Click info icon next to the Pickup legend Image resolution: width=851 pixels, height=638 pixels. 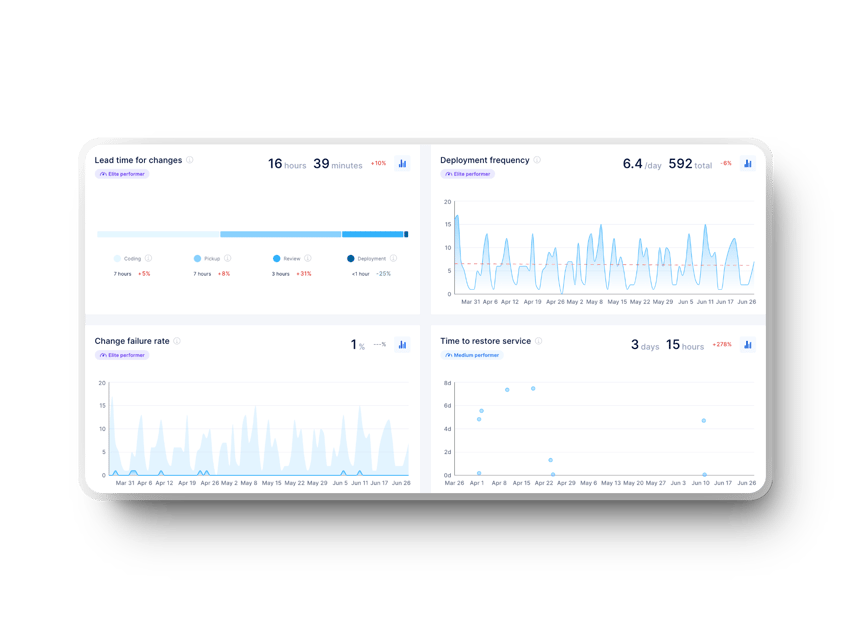[229, 258]
